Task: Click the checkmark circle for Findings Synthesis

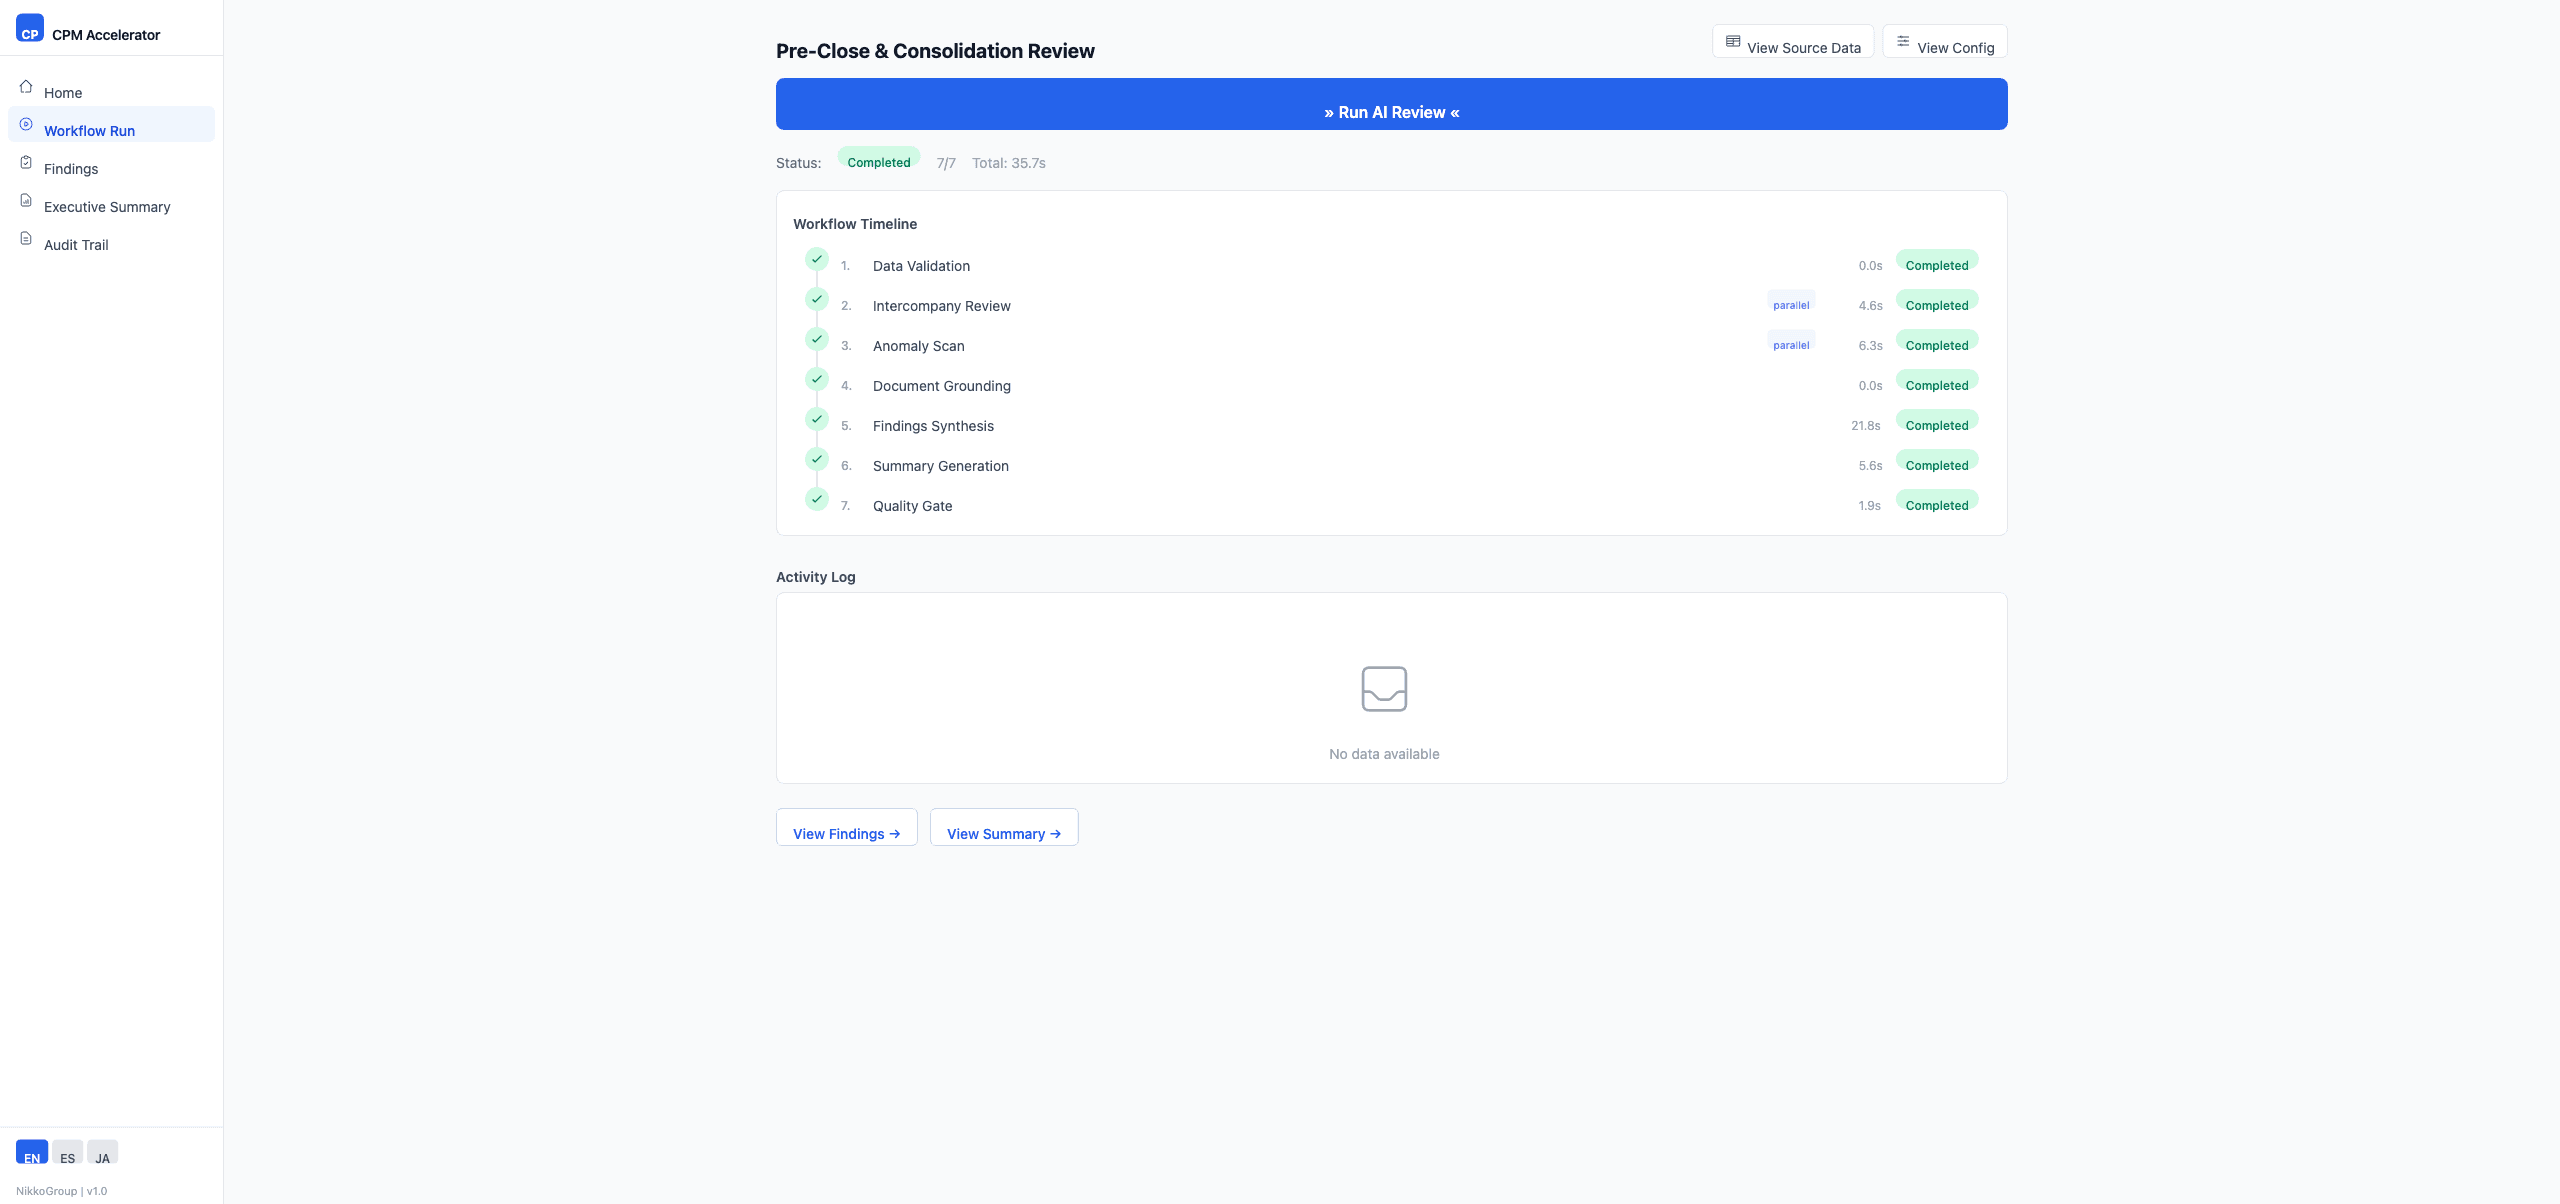Action: coord(817,419)
